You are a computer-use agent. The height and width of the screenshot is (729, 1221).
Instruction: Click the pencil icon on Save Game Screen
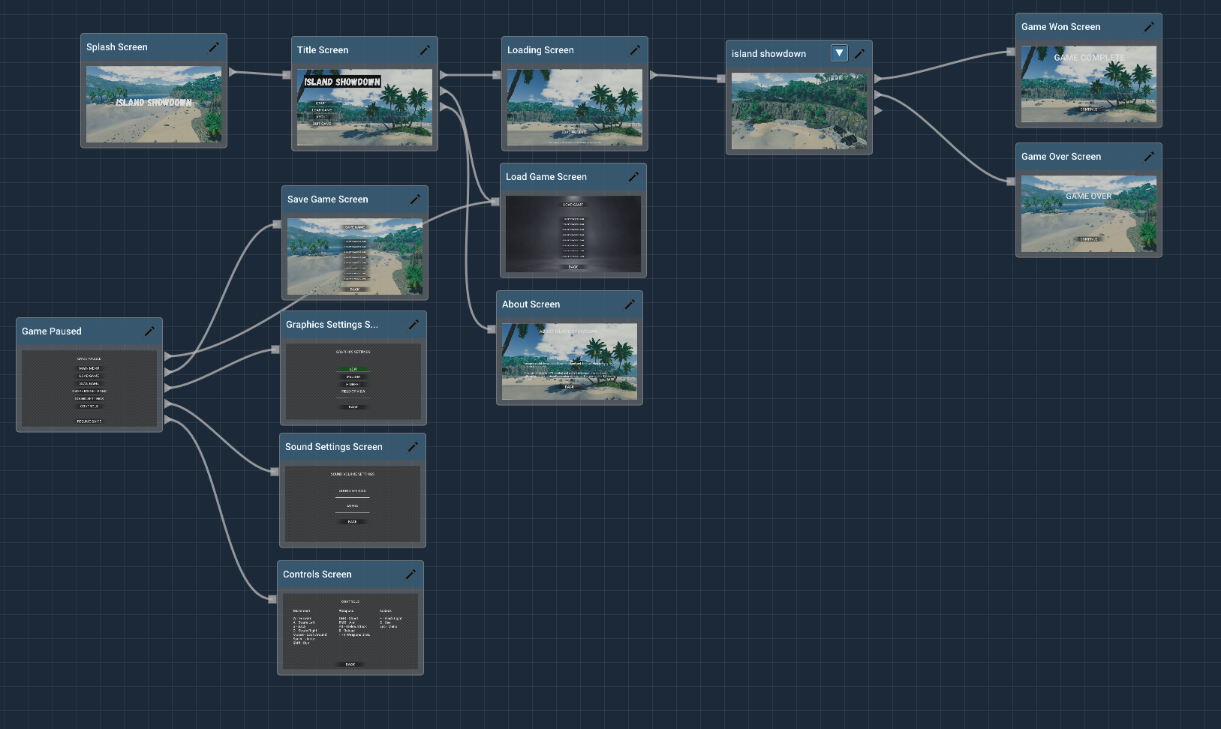[x=415, y=199]
